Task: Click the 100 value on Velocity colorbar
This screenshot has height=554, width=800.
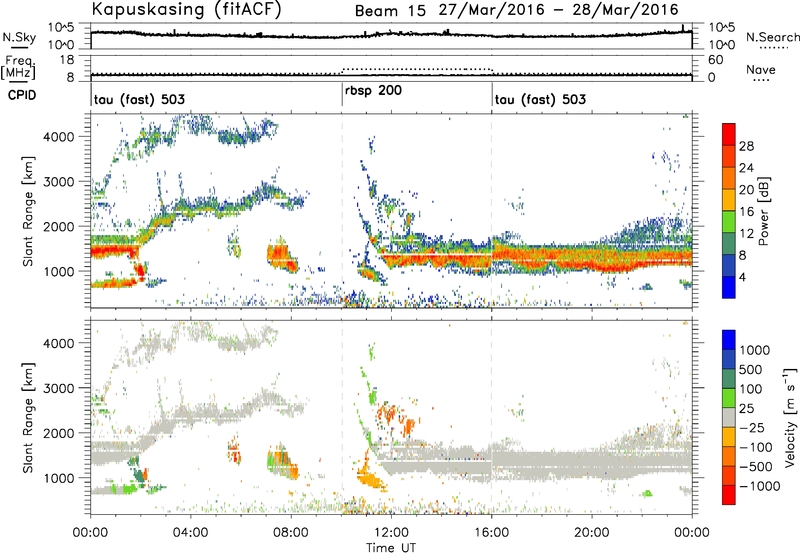Action: coord(751,389)
